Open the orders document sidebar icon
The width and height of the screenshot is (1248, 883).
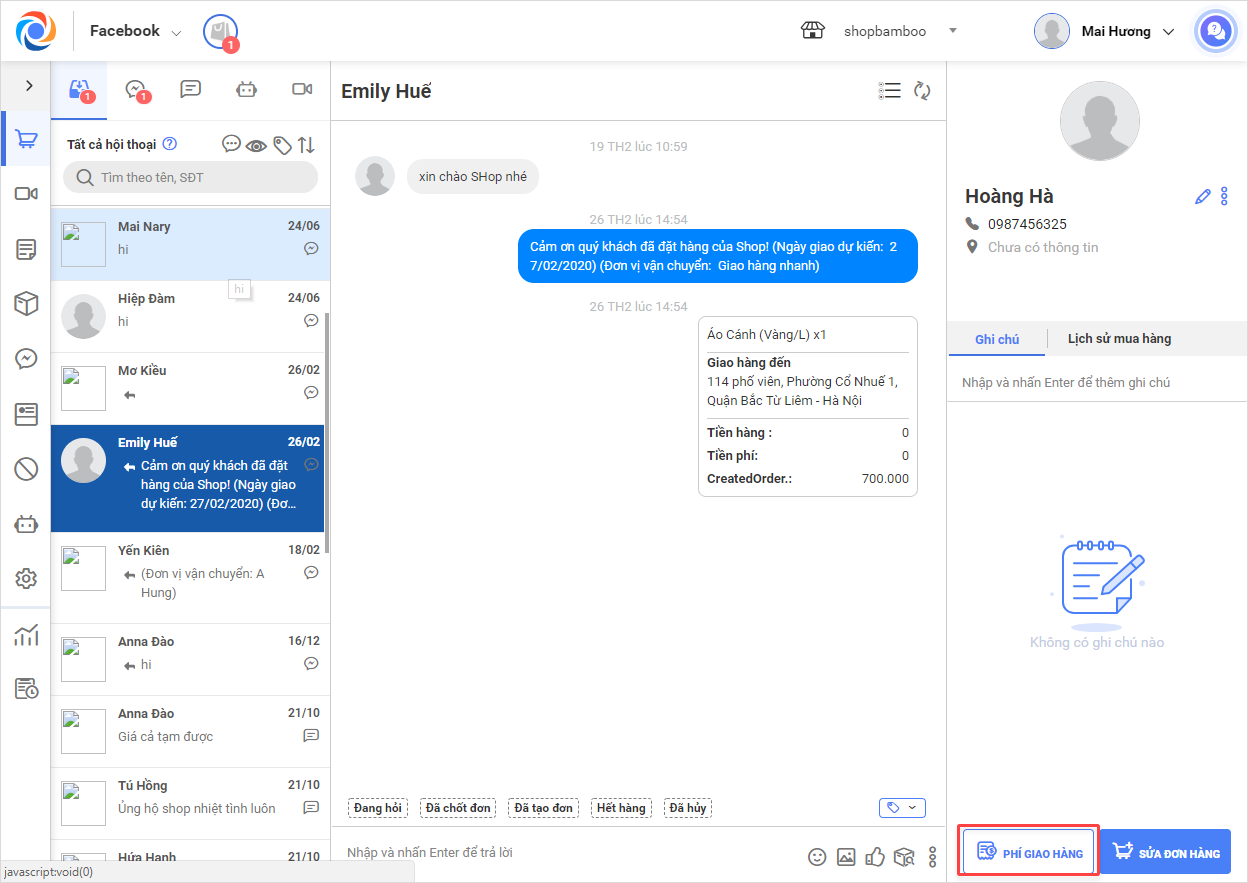click(x=26, y=249)
